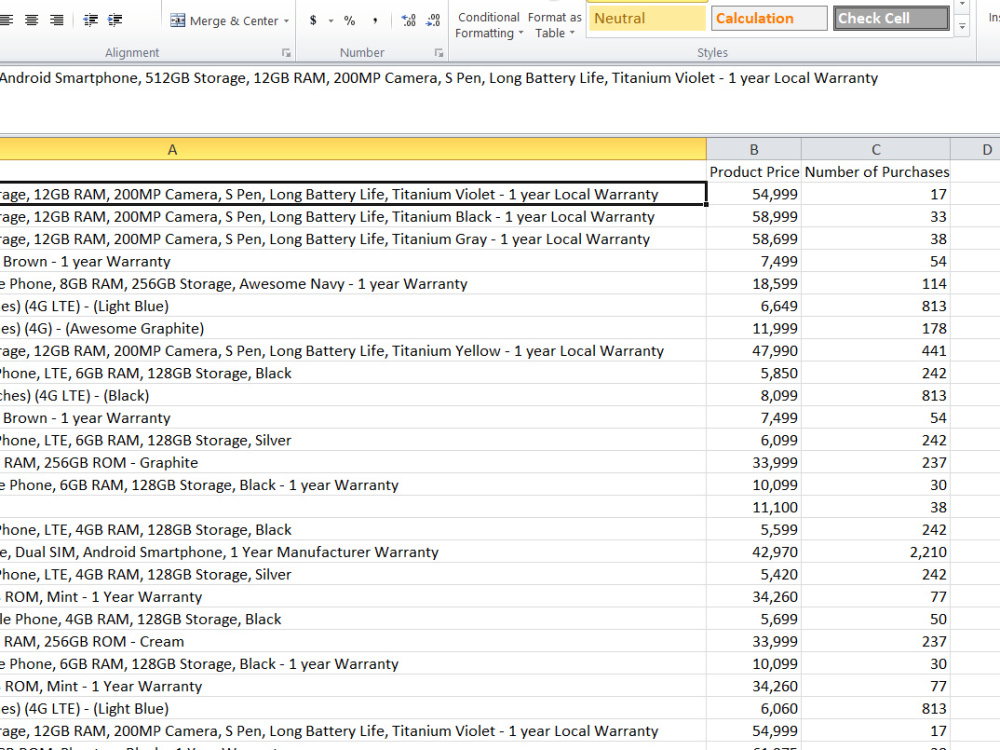Select price cell 42,970
Image resolution: width=1000 pixels, height=750 pixels.
point(754,552)
